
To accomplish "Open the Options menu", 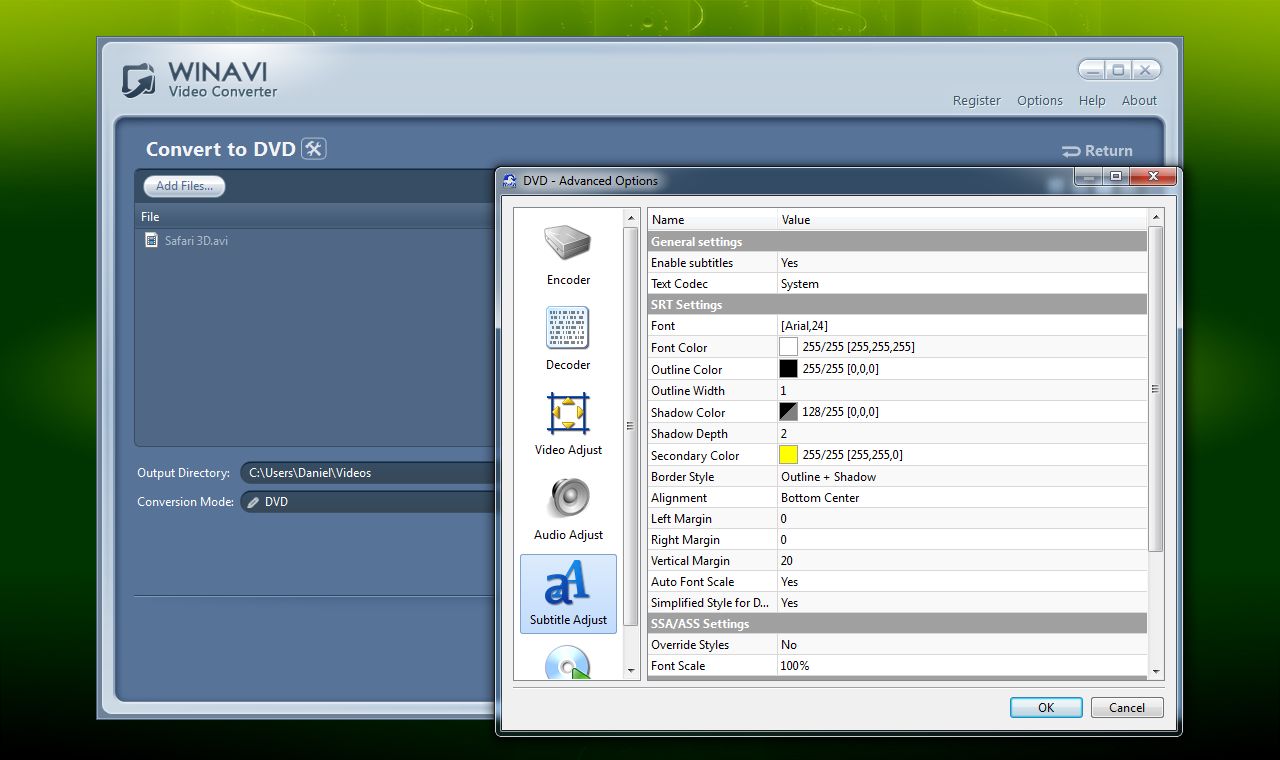I will point(1040,100).
